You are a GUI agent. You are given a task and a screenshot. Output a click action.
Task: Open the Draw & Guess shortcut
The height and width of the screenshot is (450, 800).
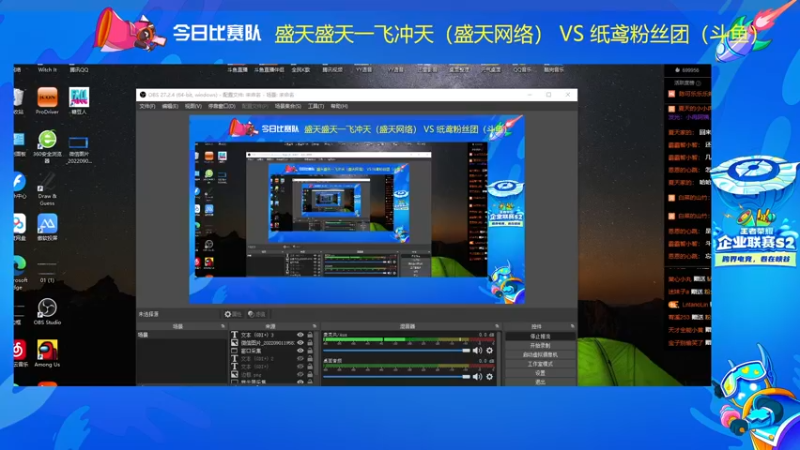tap(47, 189)
